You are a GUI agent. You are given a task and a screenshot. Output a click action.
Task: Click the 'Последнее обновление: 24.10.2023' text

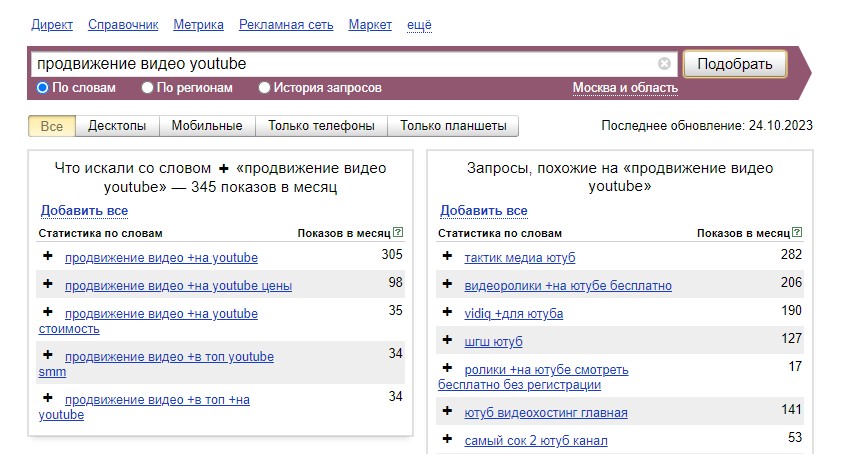click(707, 125)
